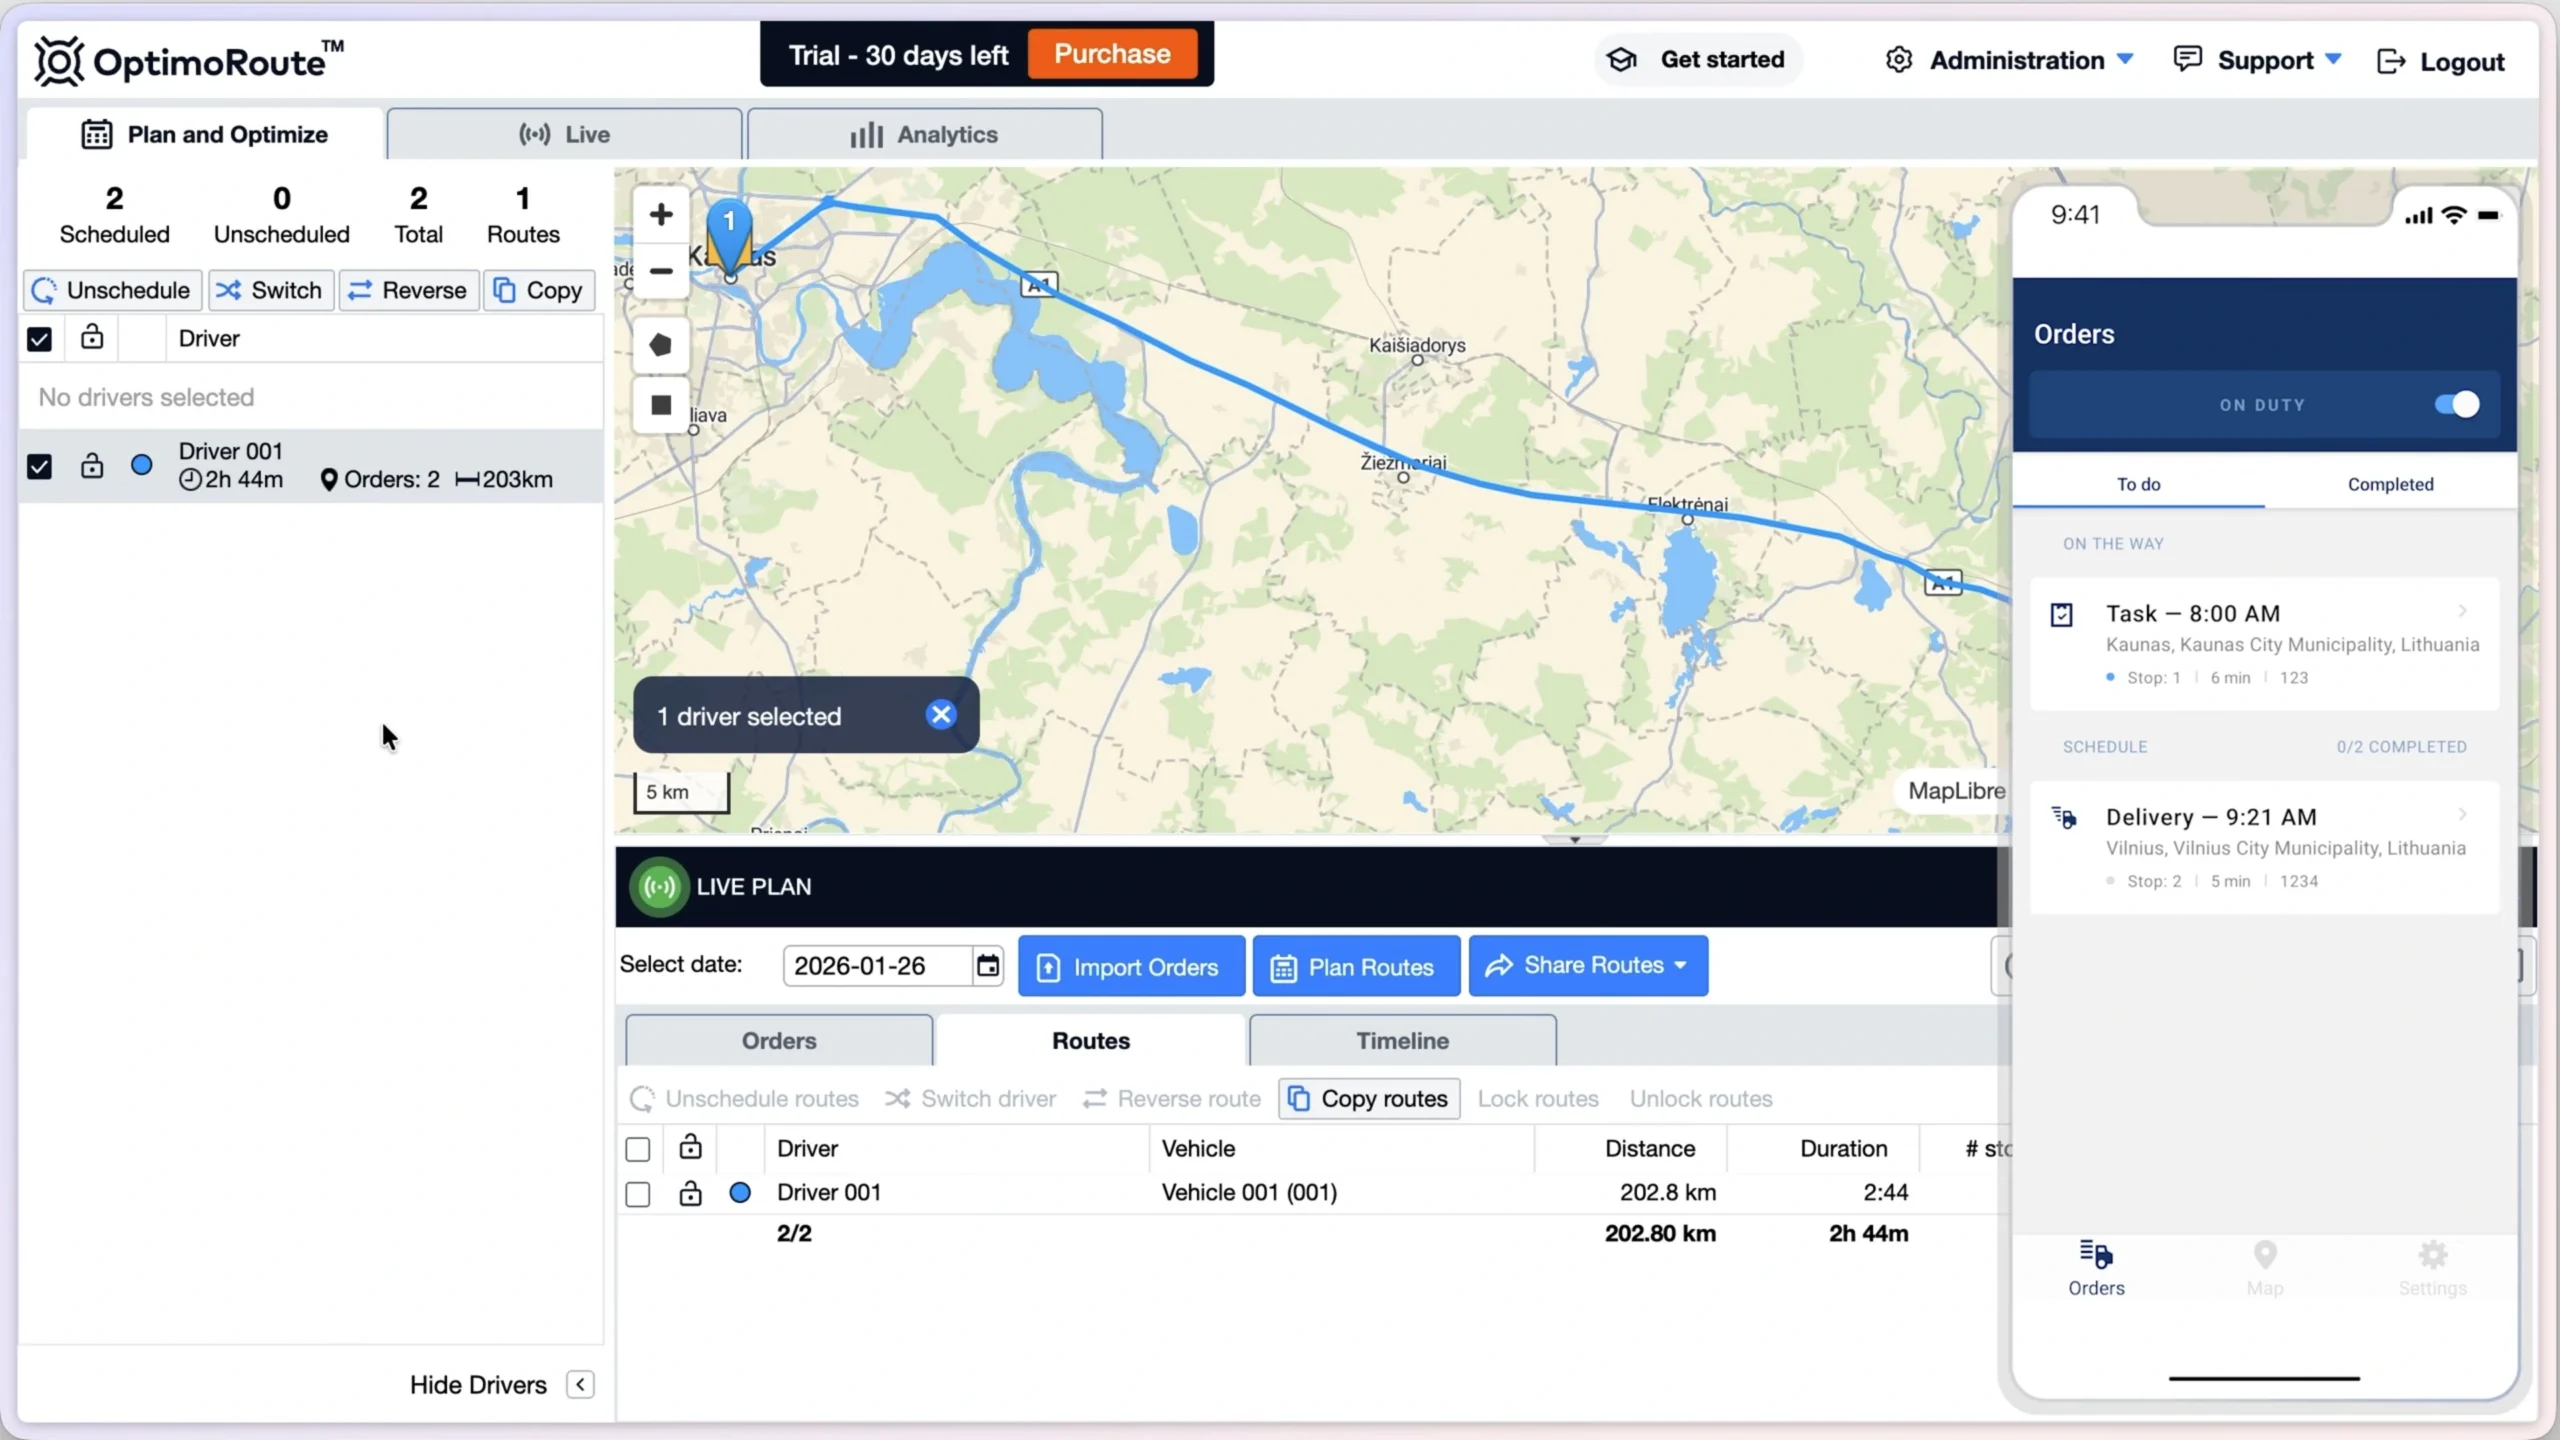Open the Analytics tab
The height and width of the screenshot is (1440, 2560).
(x=924, y=134)
